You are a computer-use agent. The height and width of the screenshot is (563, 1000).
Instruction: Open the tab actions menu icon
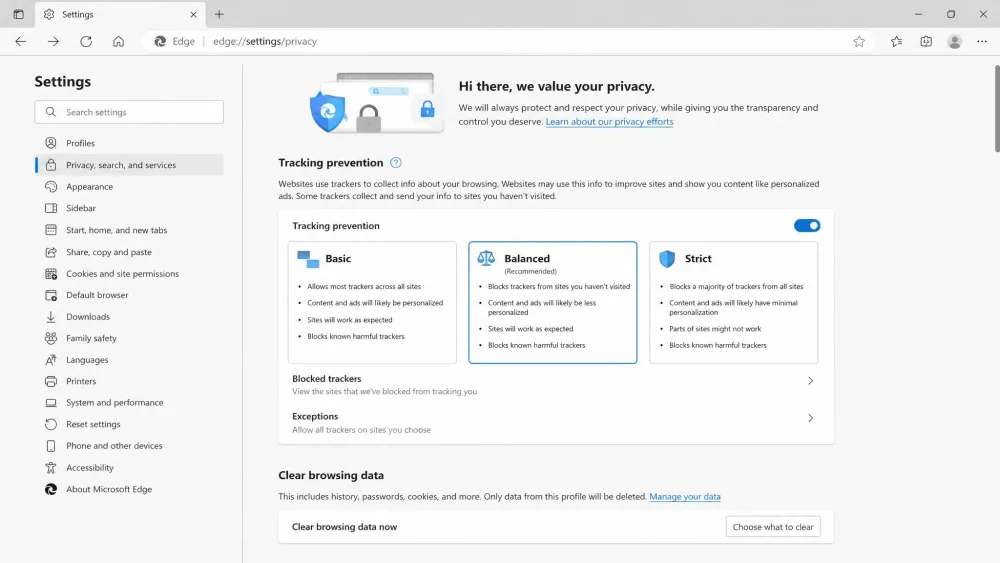click(18, 14)
